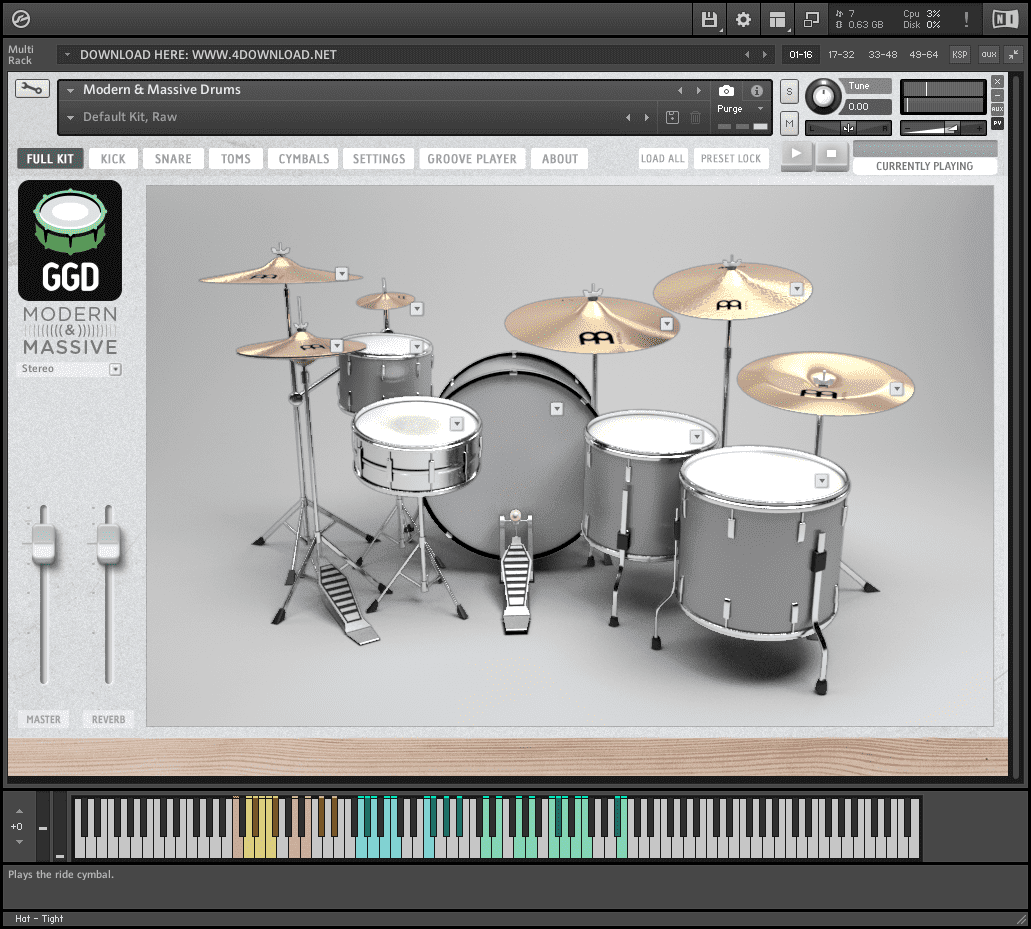
Task: Click the REVERB fader handle
Action: point(108,544)
